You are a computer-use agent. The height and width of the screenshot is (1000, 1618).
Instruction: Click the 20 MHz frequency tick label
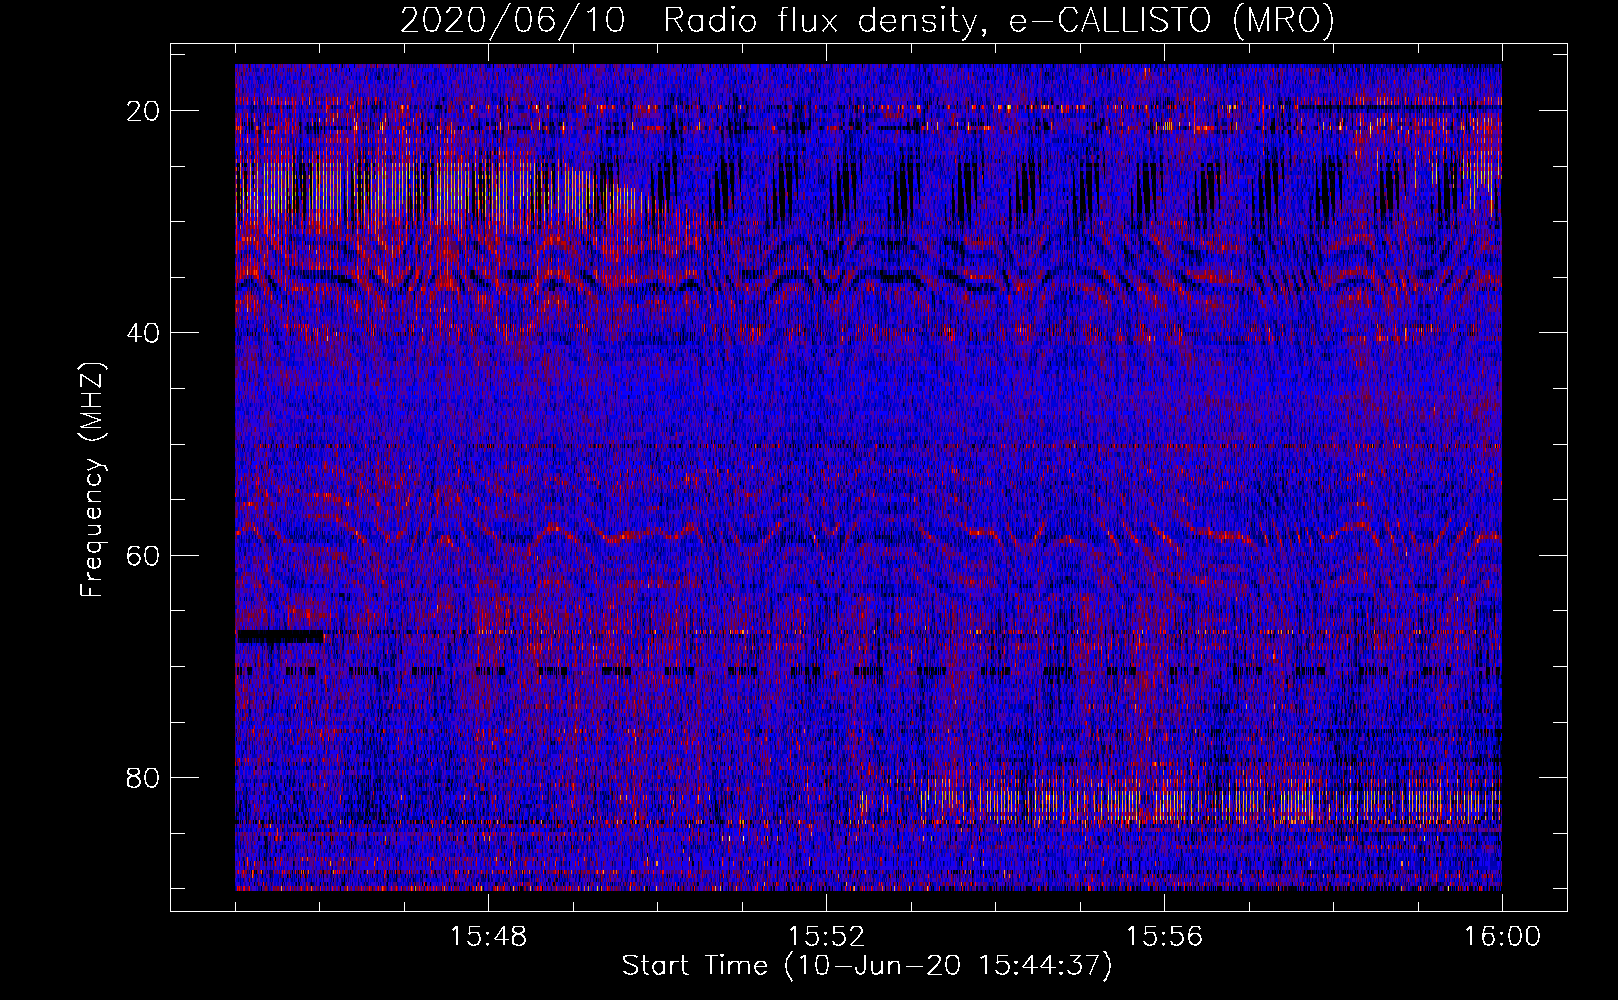(x=144, y=111)
